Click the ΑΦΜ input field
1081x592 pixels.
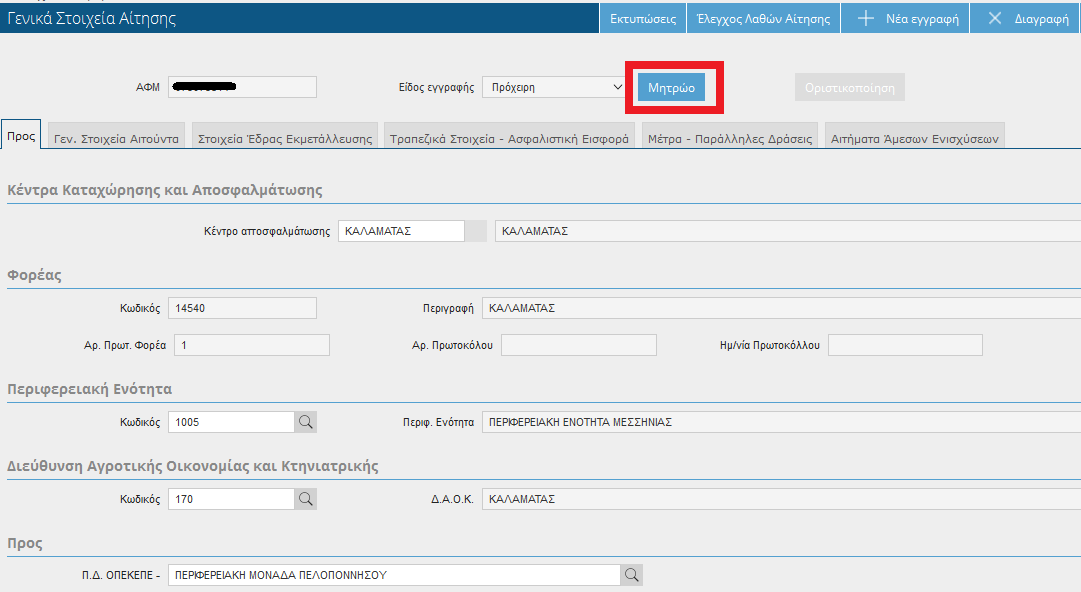[242, 87]
